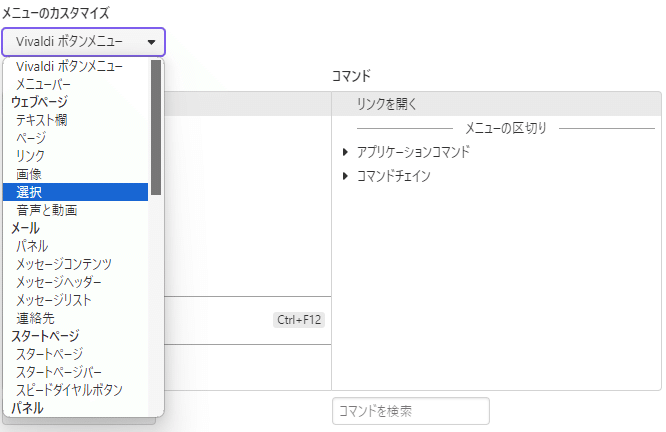
Task: Select リンクを開く command row
Action: (496, 104)
